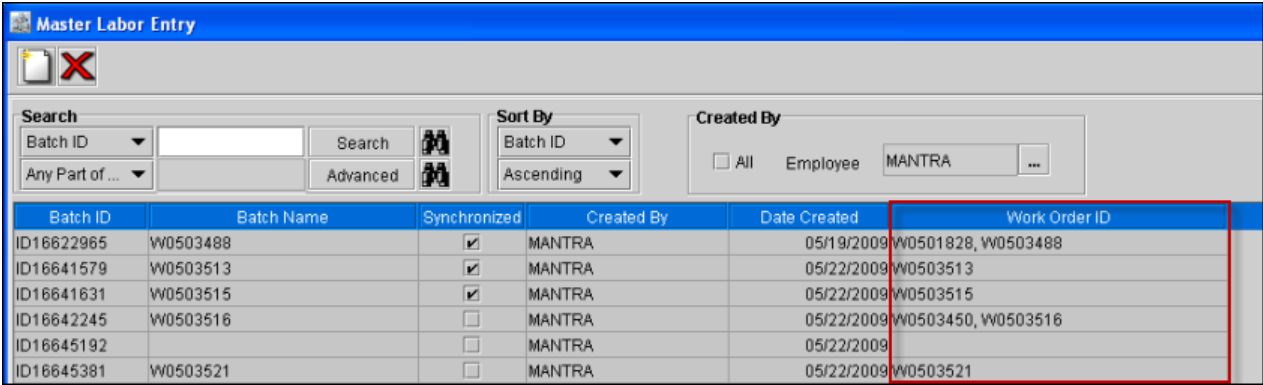
Task: Click the Master Labor Entry window icon
Action: coord(20,23)
